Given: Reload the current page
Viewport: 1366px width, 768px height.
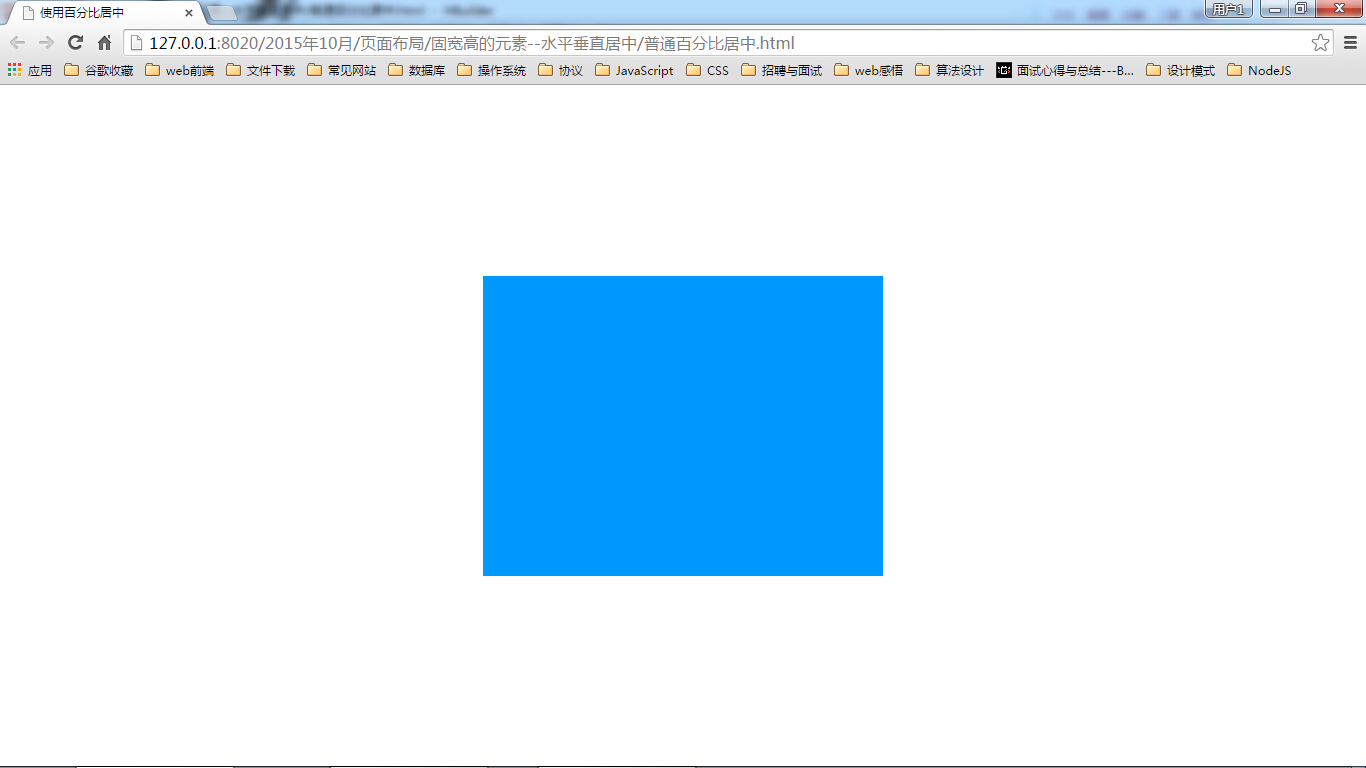Looking at the screenshot, I should point(75,43).
